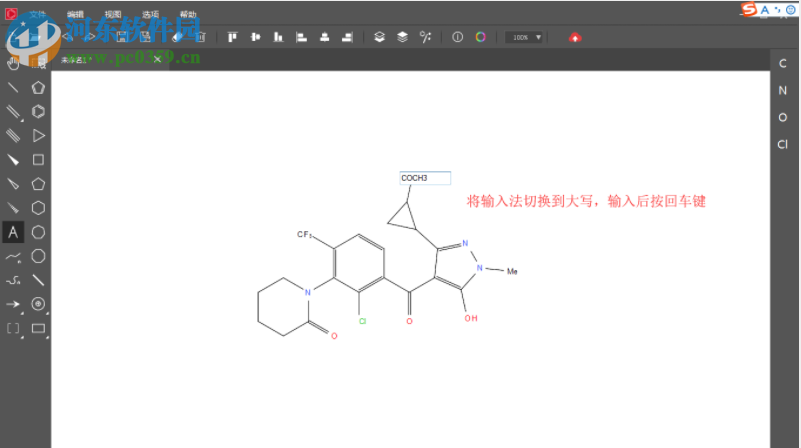Select the cyclohexane ring tool
801x448 pixels.
38,208
